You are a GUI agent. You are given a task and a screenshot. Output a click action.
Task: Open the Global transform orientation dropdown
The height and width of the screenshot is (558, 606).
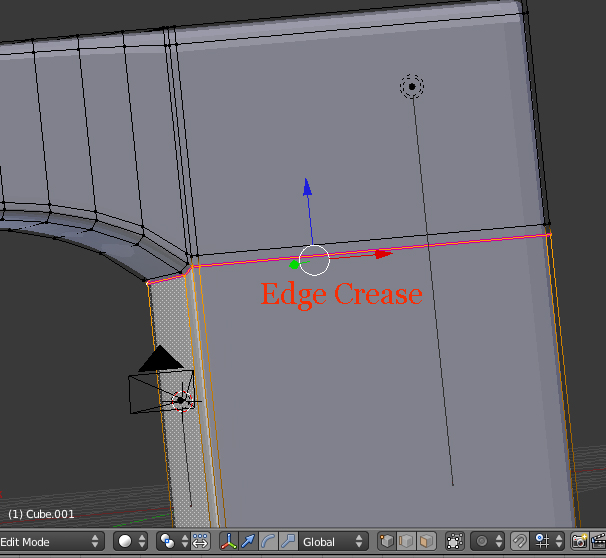pyautogui.click(x=333, y=542)
